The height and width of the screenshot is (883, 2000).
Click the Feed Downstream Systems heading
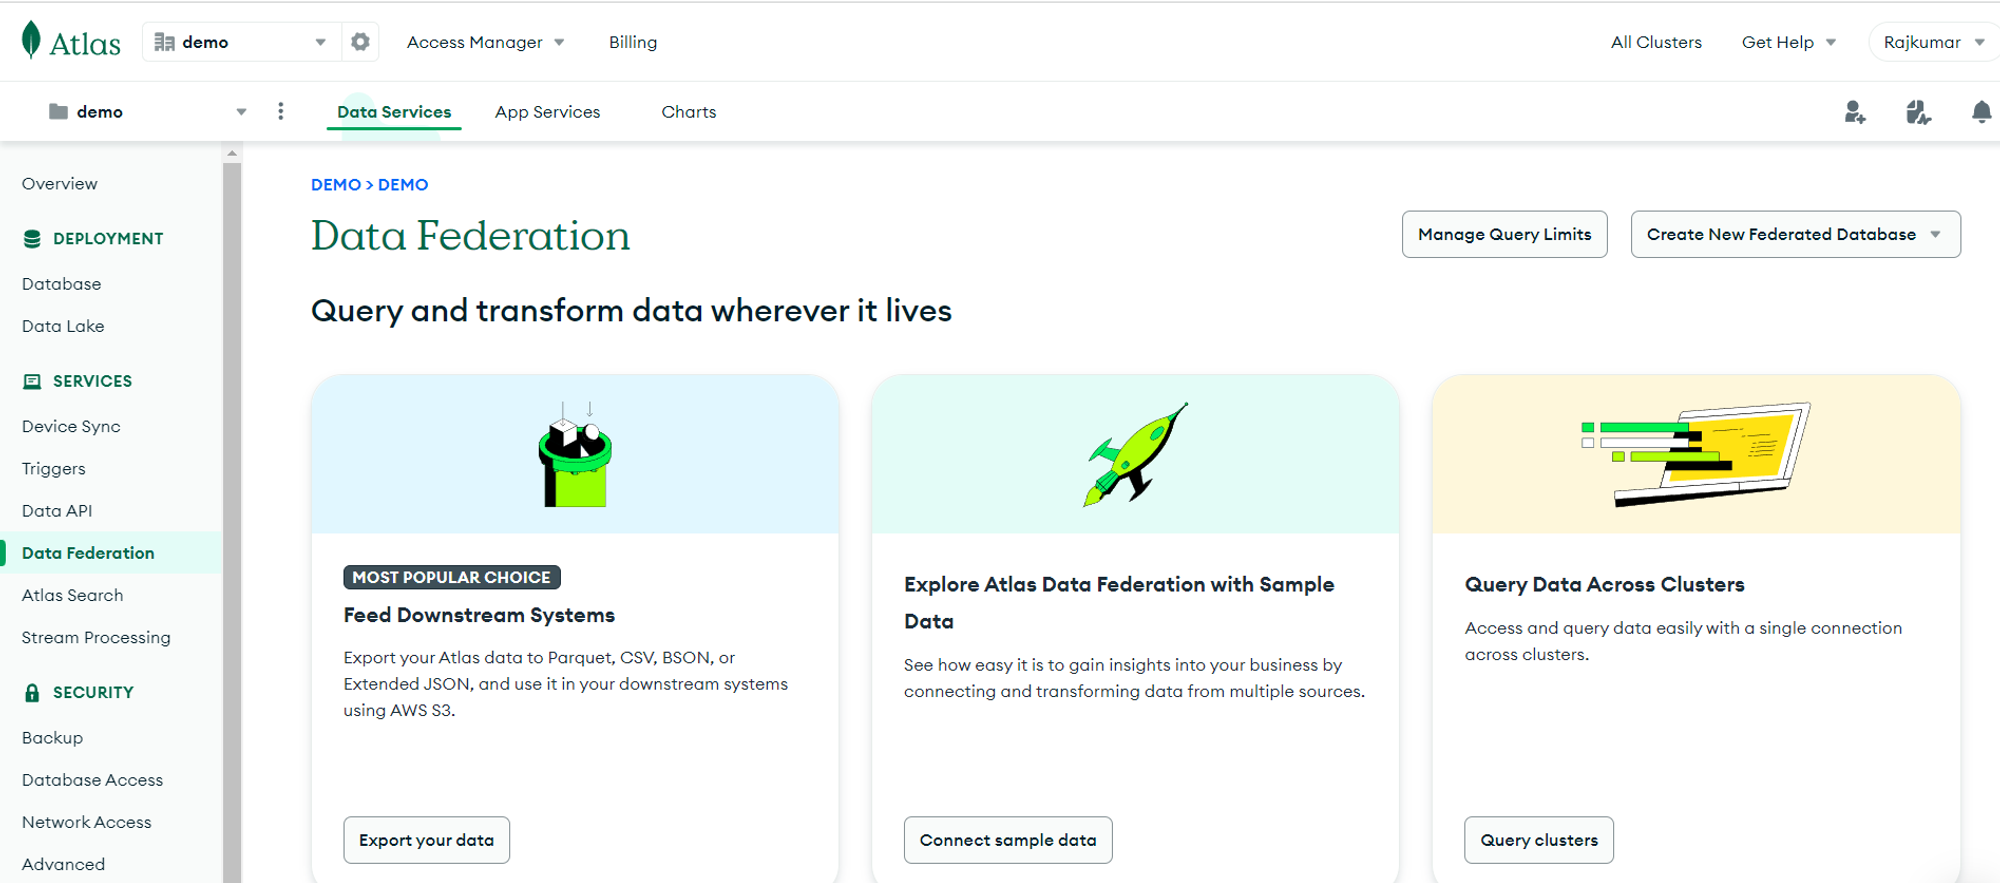(479, 615)
